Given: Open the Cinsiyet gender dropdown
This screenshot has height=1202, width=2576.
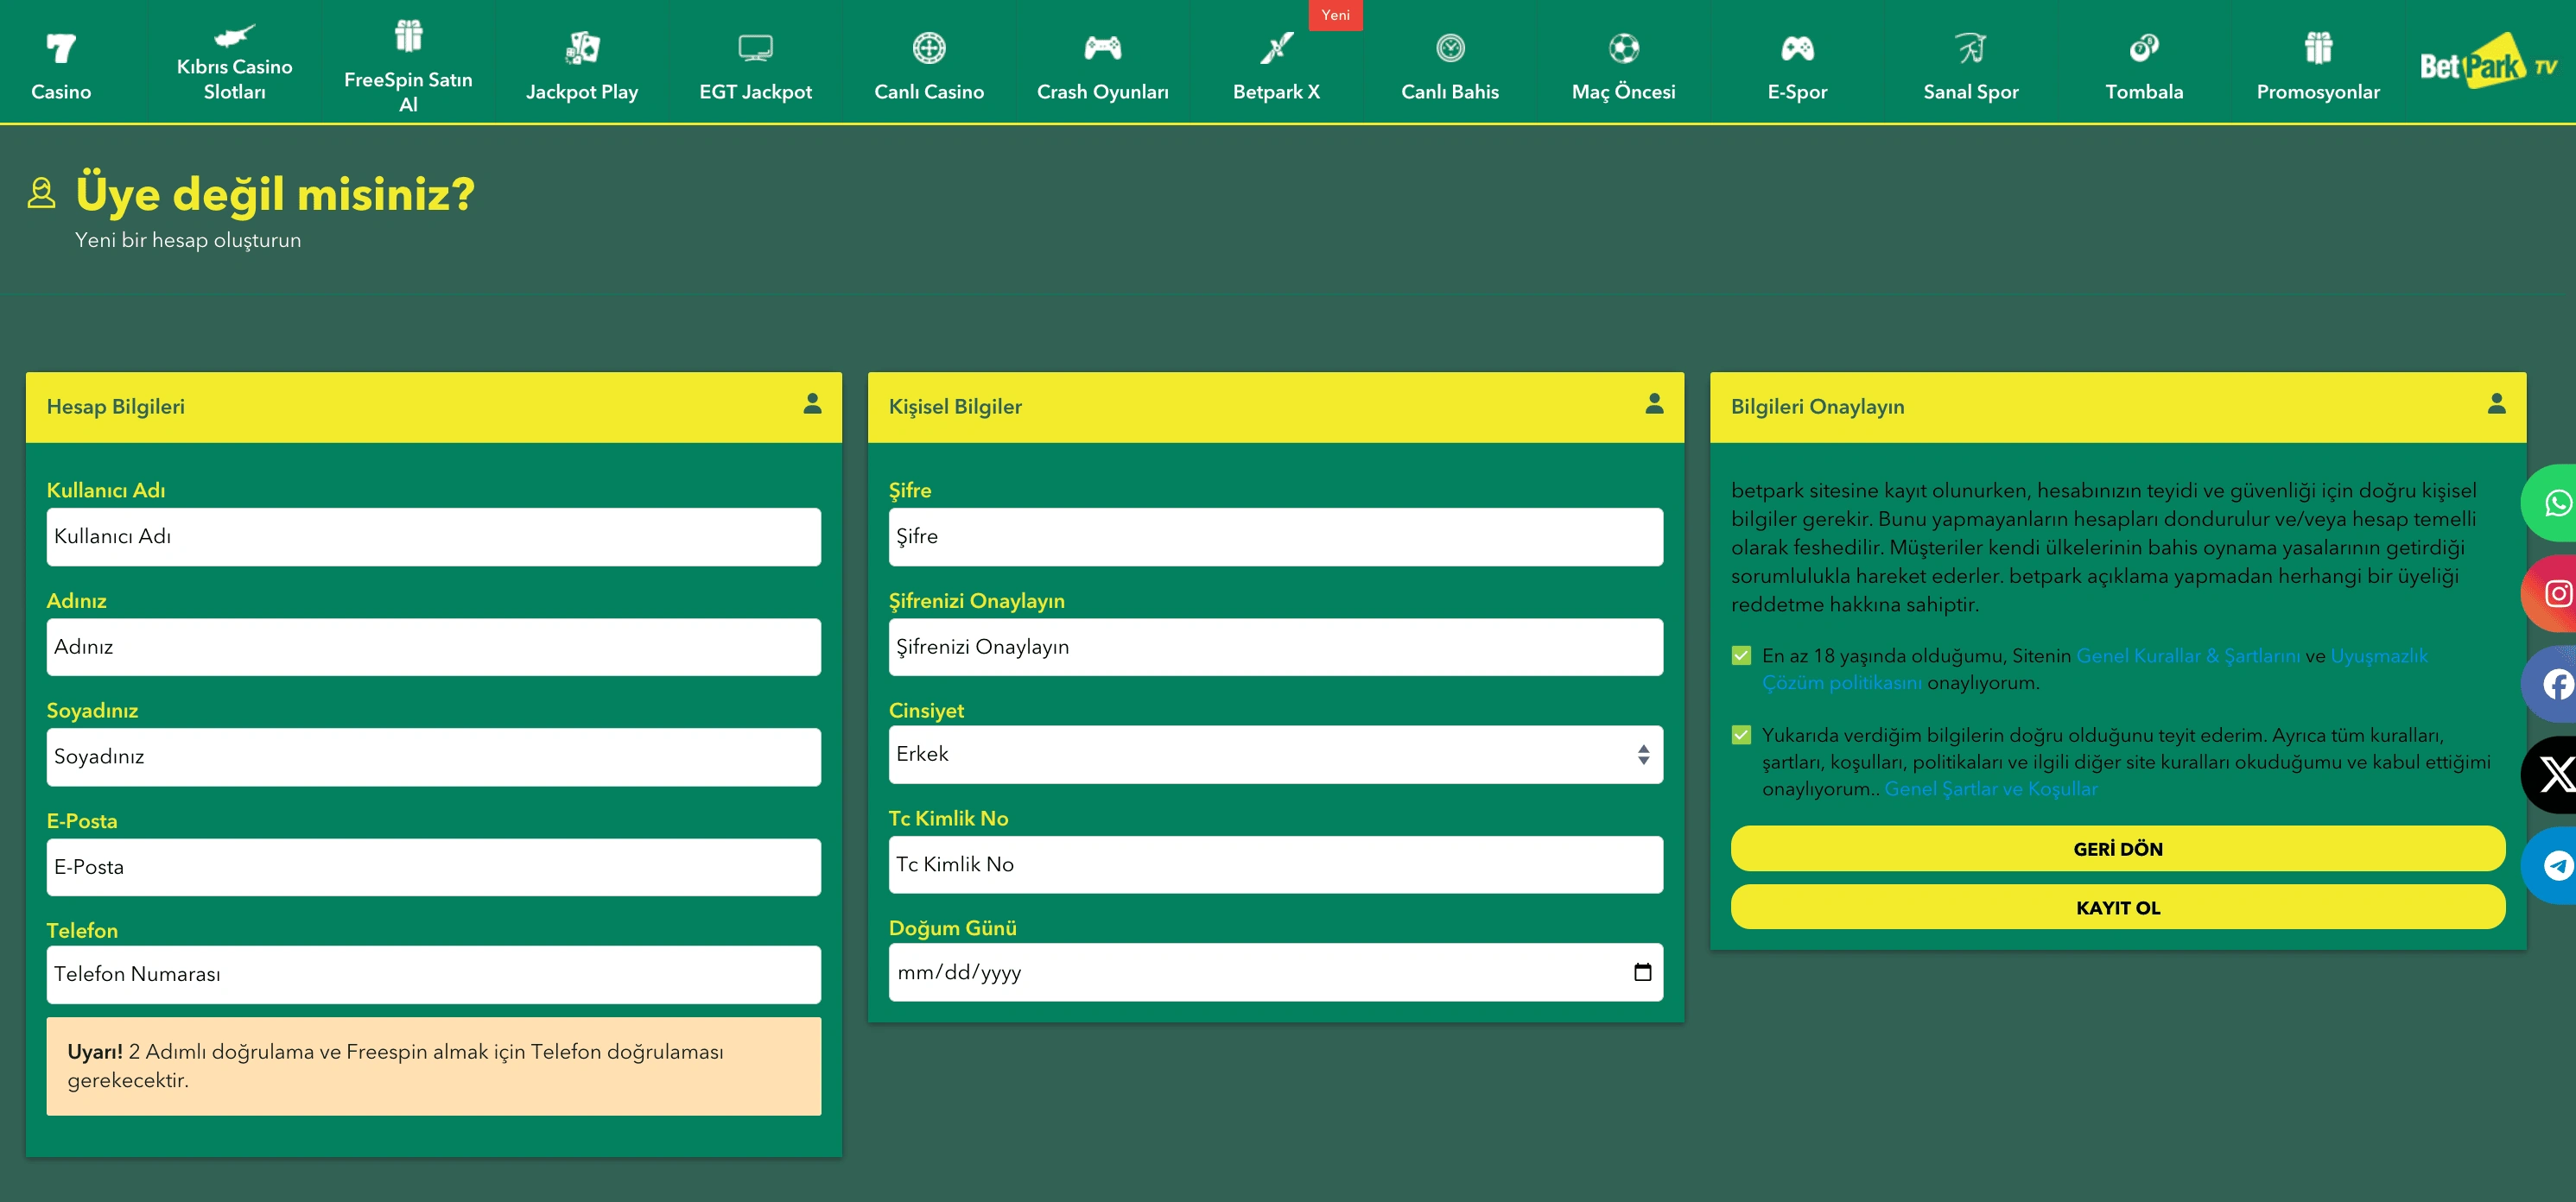Looking at the screenshot, I should [1275, 755].
